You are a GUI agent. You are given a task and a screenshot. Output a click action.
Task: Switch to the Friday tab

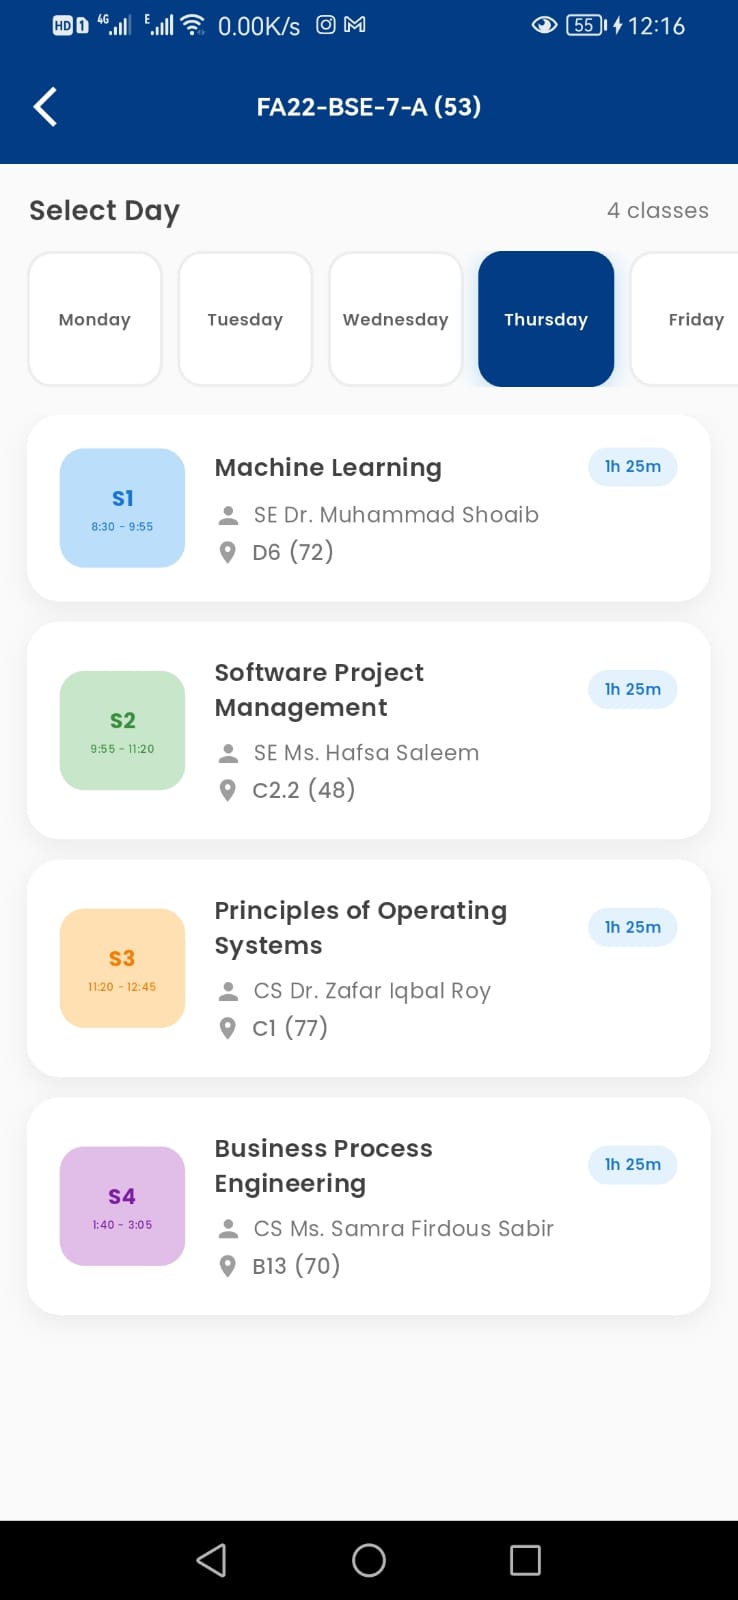pyautogui.click(x=696, y=319)
